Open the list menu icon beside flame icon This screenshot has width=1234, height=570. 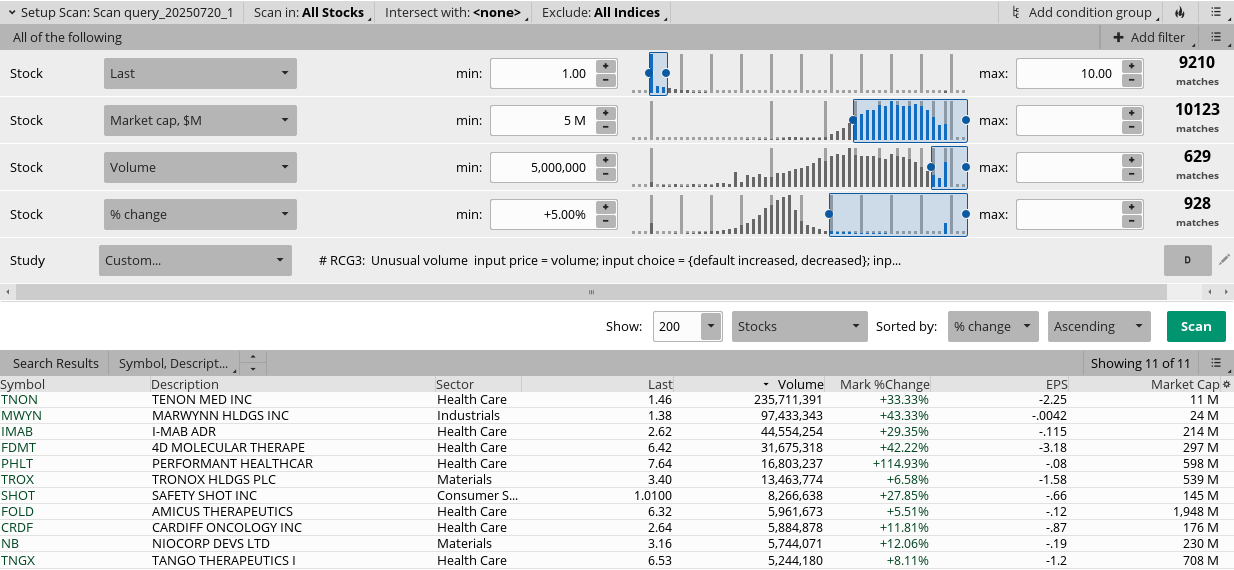[1216, 13]
